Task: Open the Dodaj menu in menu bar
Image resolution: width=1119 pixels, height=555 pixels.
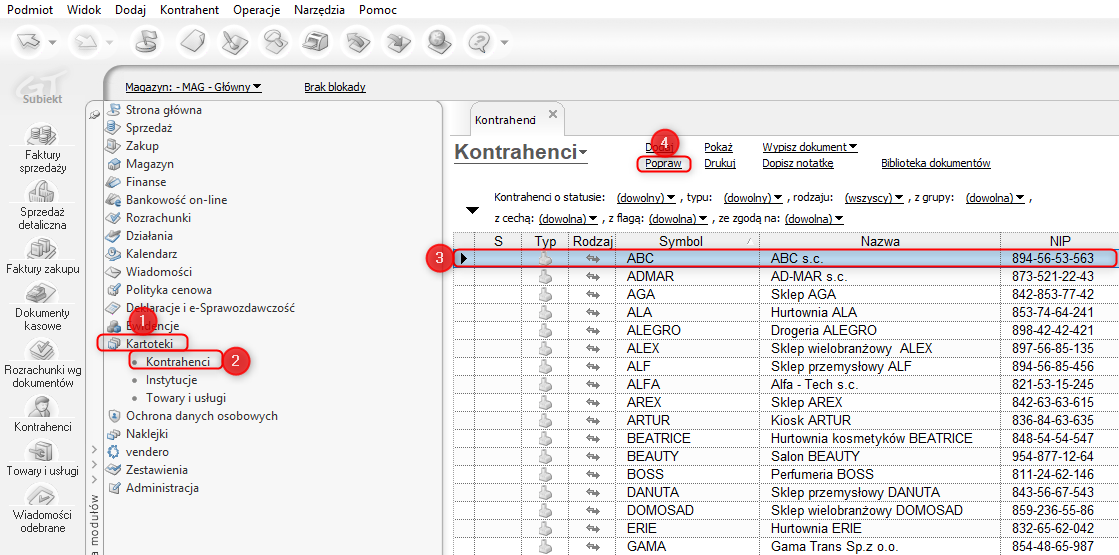Action: point(131,10)
